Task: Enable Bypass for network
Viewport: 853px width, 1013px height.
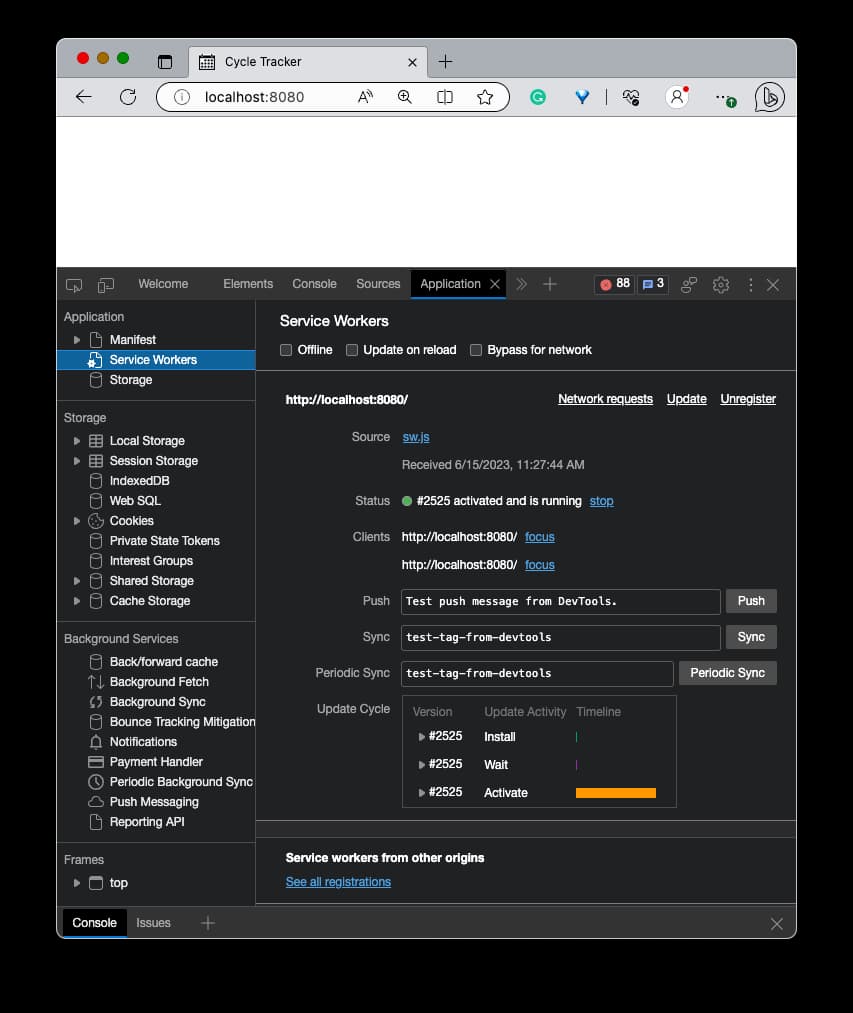Action: coord(476,350)
